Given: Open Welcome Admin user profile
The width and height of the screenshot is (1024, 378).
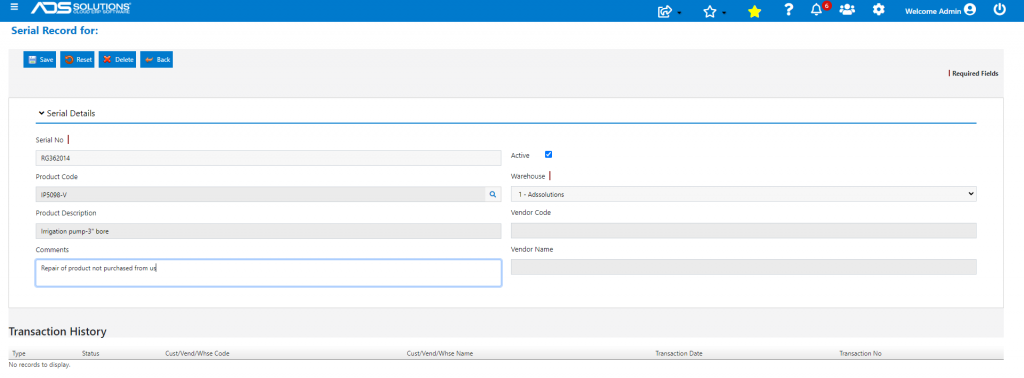Looking at the screenshot, I should click(940, 10).
